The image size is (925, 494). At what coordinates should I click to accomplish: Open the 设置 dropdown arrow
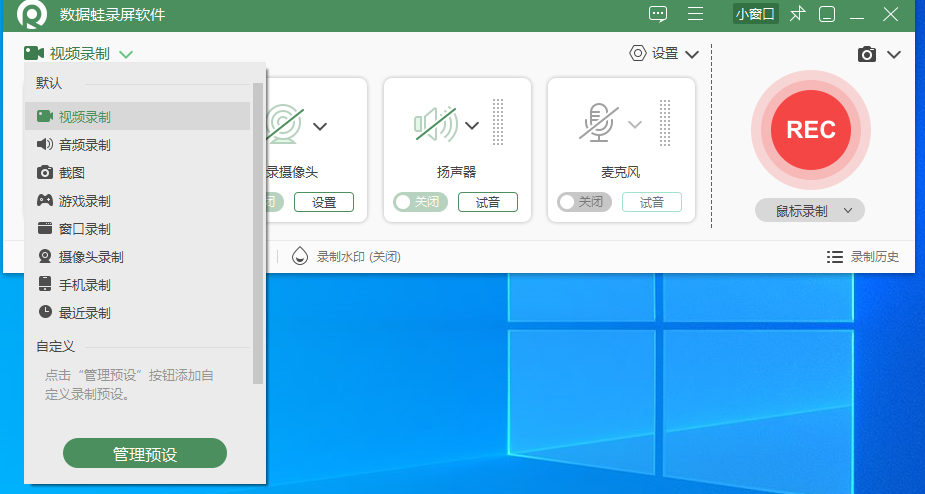[692, 54]
